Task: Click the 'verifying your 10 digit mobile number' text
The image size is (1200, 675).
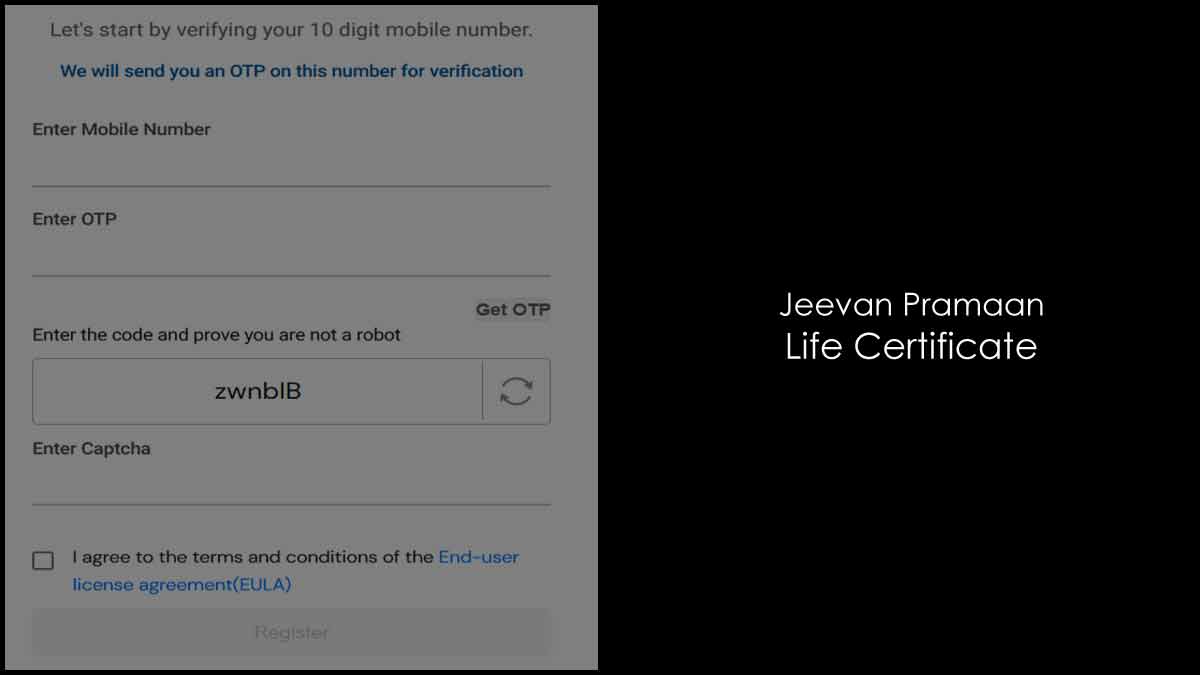Action: click(354, 30)
